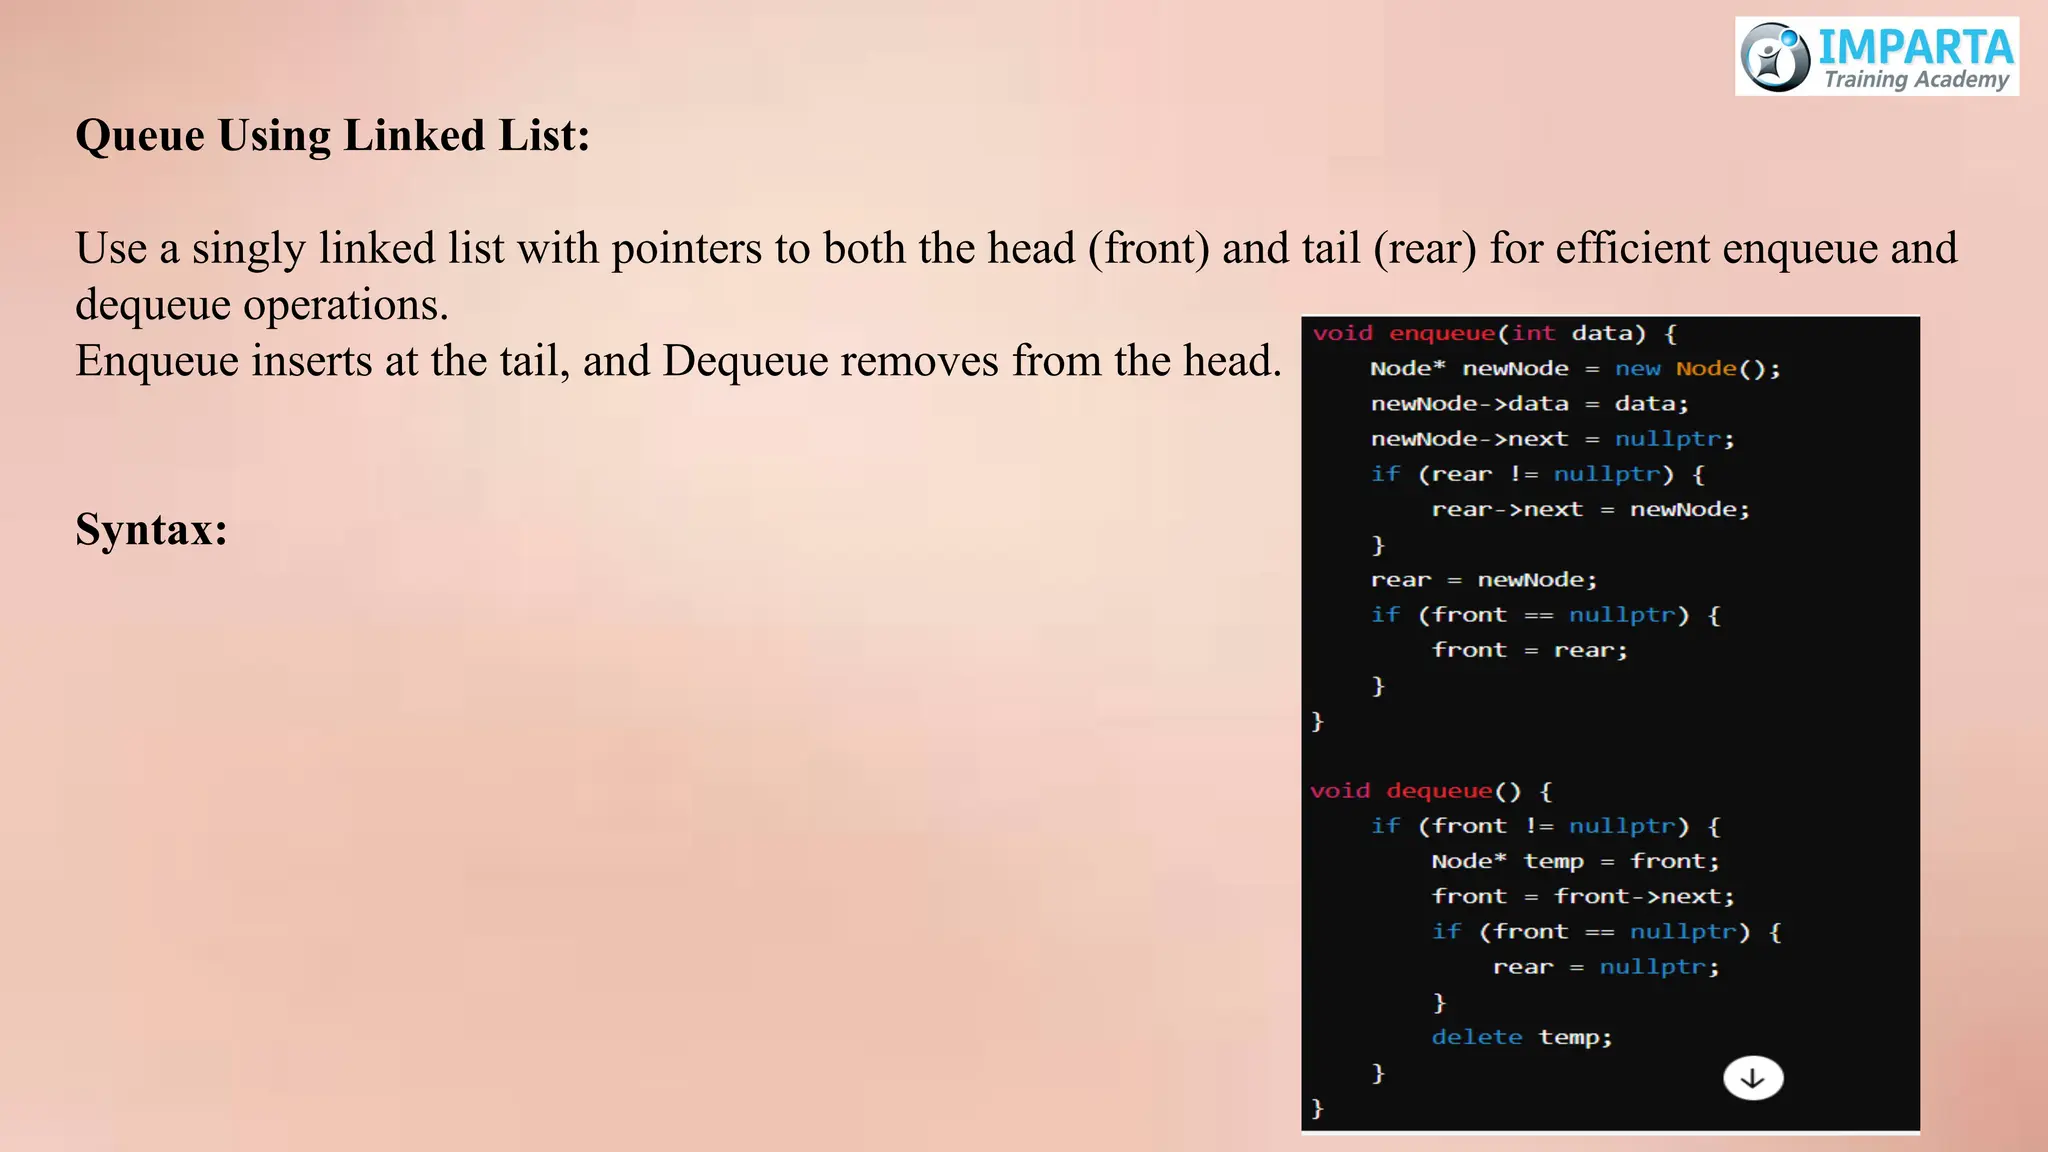Click the scroll-down arrow button in code box

[1753, 1078]
